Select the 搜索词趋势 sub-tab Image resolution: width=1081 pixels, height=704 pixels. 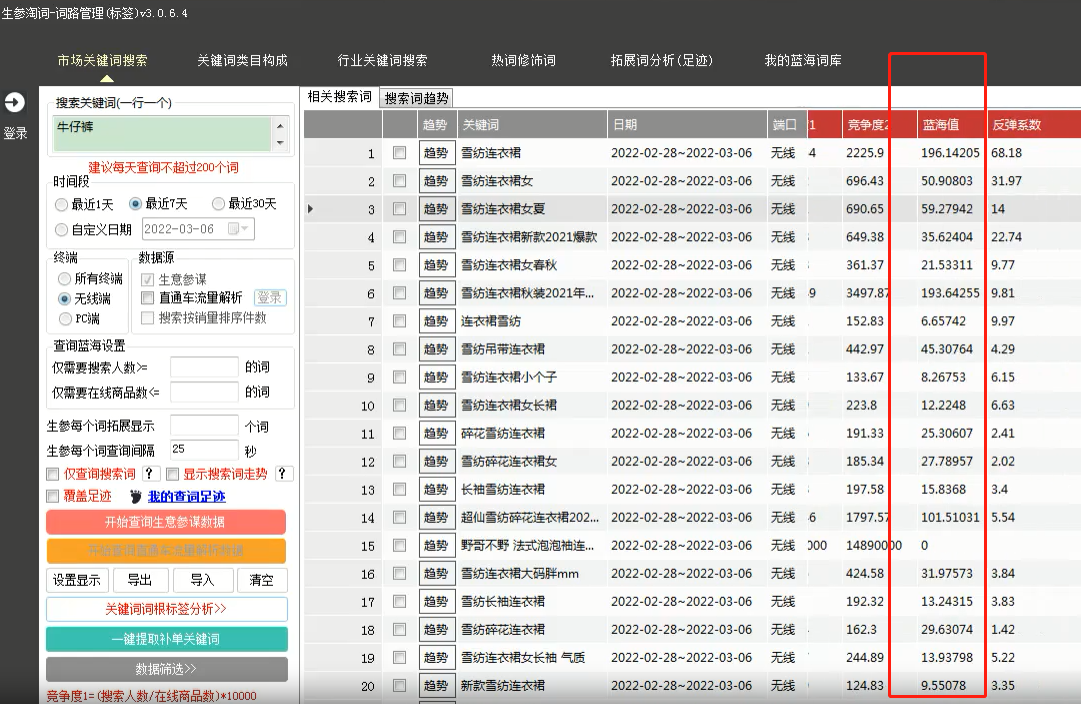point(416,98)
